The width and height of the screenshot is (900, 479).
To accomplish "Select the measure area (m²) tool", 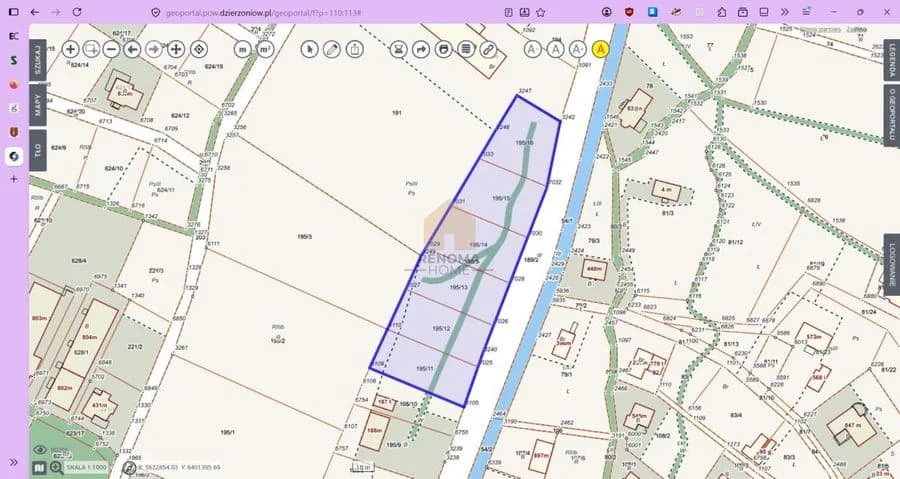I will coord(265,49).
